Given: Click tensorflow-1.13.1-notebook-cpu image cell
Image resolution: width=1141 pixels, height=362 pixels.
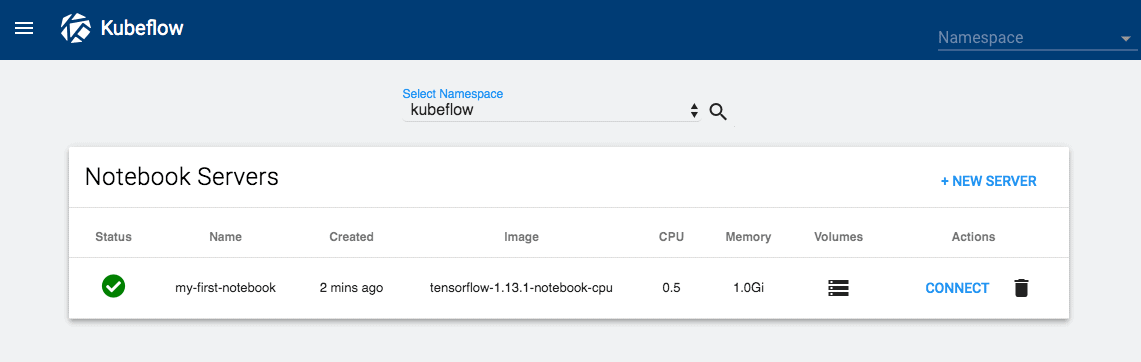Looking at the screenshot, I should pyautogui.click(x=522, y=288).
